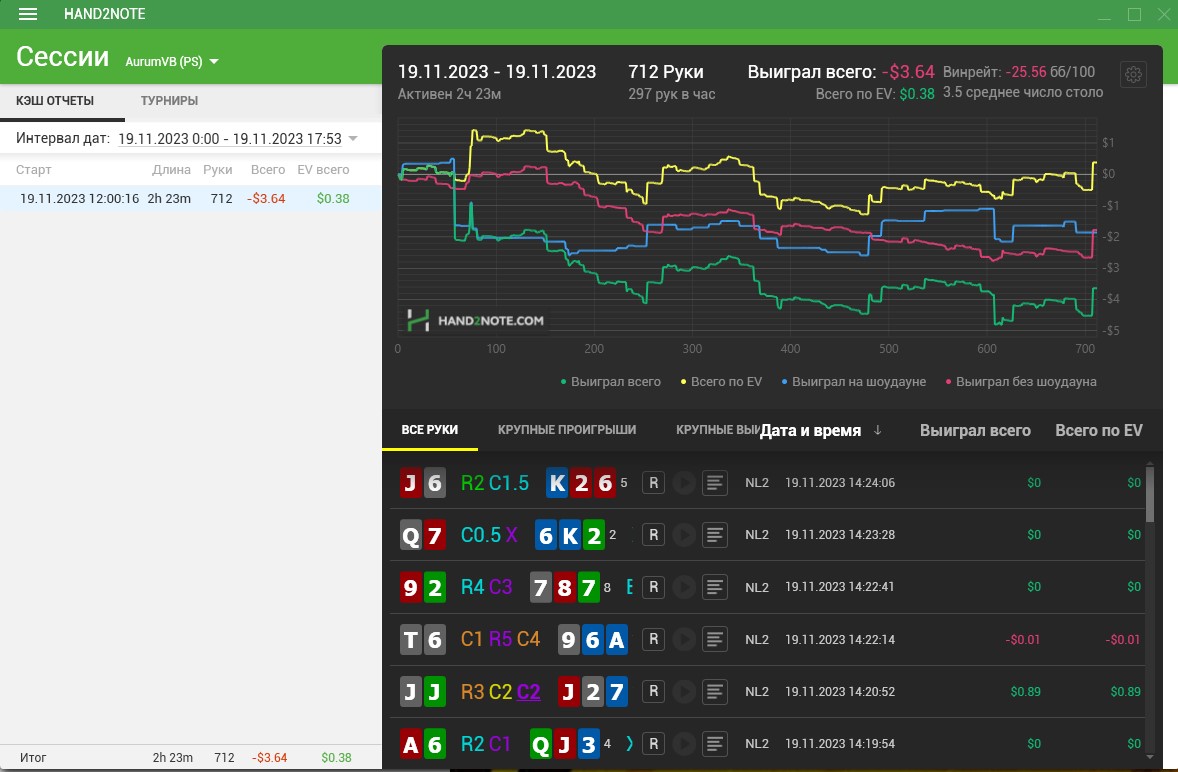Select the КРУПНЫЕ ПРОИГРЫШИ tab

tap(567, 430)
